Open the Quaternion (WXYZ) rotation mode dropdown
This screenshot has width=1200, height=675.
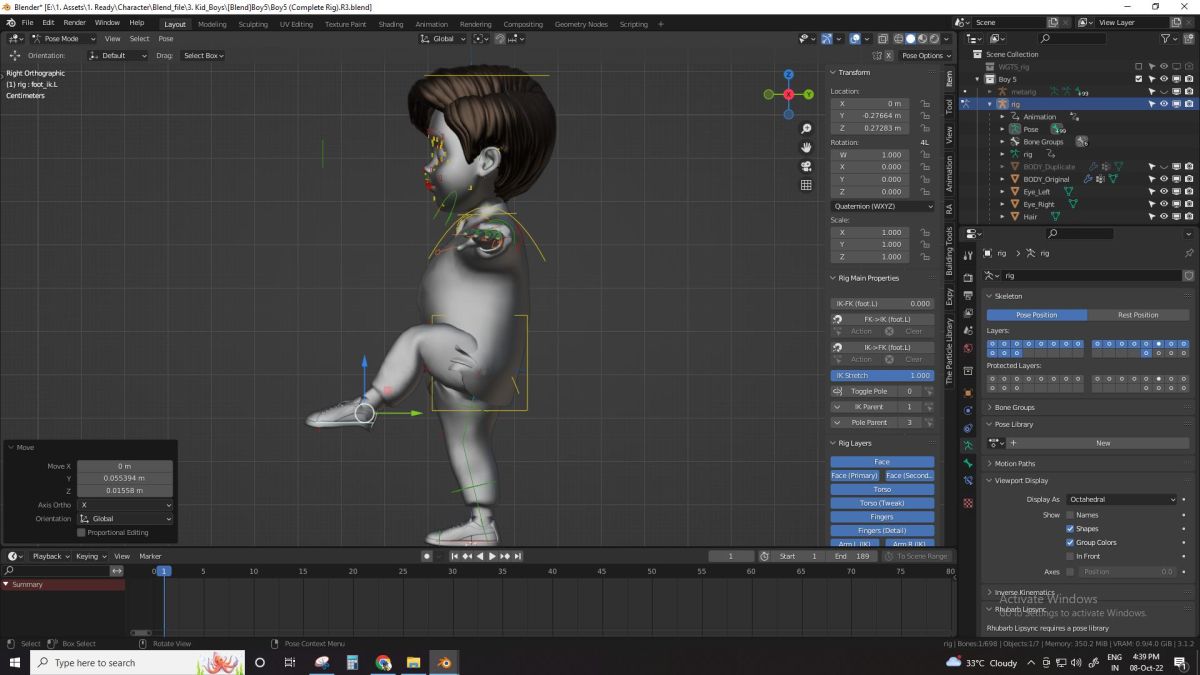pos(882,206)
